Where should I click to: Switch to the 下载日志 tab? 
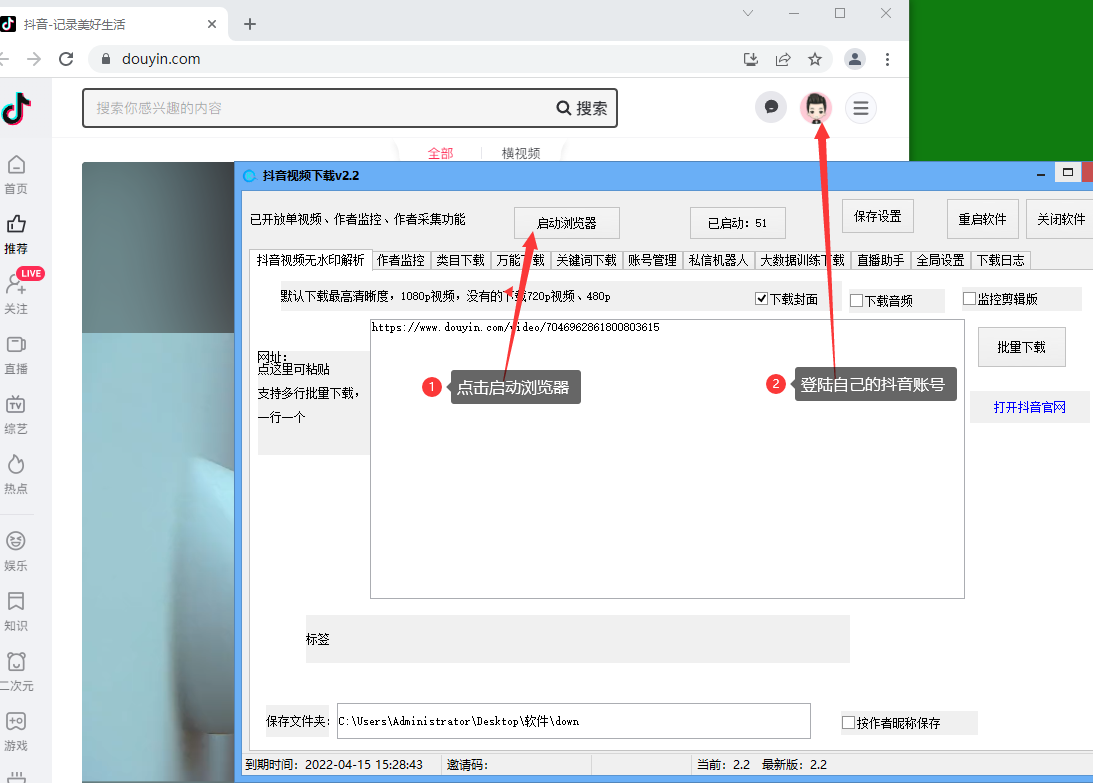tap(1000, 260)
